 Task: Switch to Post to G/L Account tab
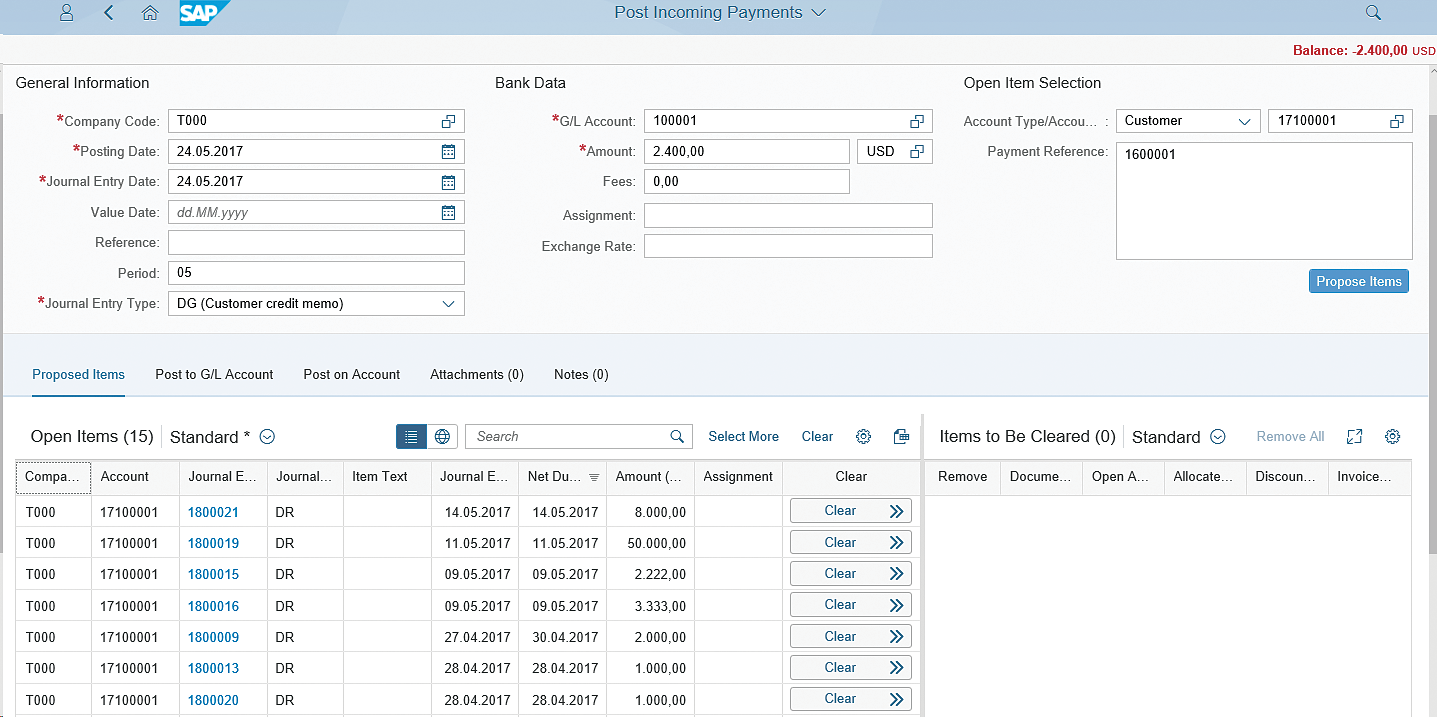[214, 374]
